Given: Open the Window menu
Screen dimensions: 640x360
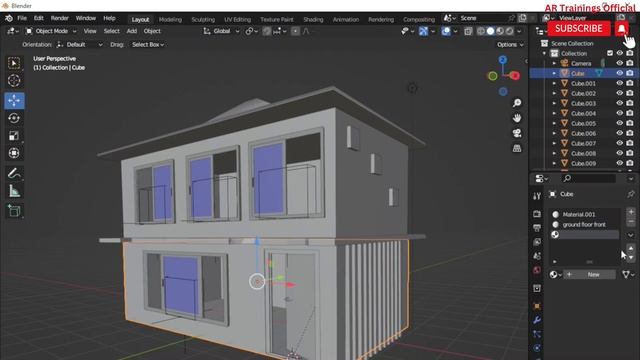Looking at the screenshot, I should 86,18.
